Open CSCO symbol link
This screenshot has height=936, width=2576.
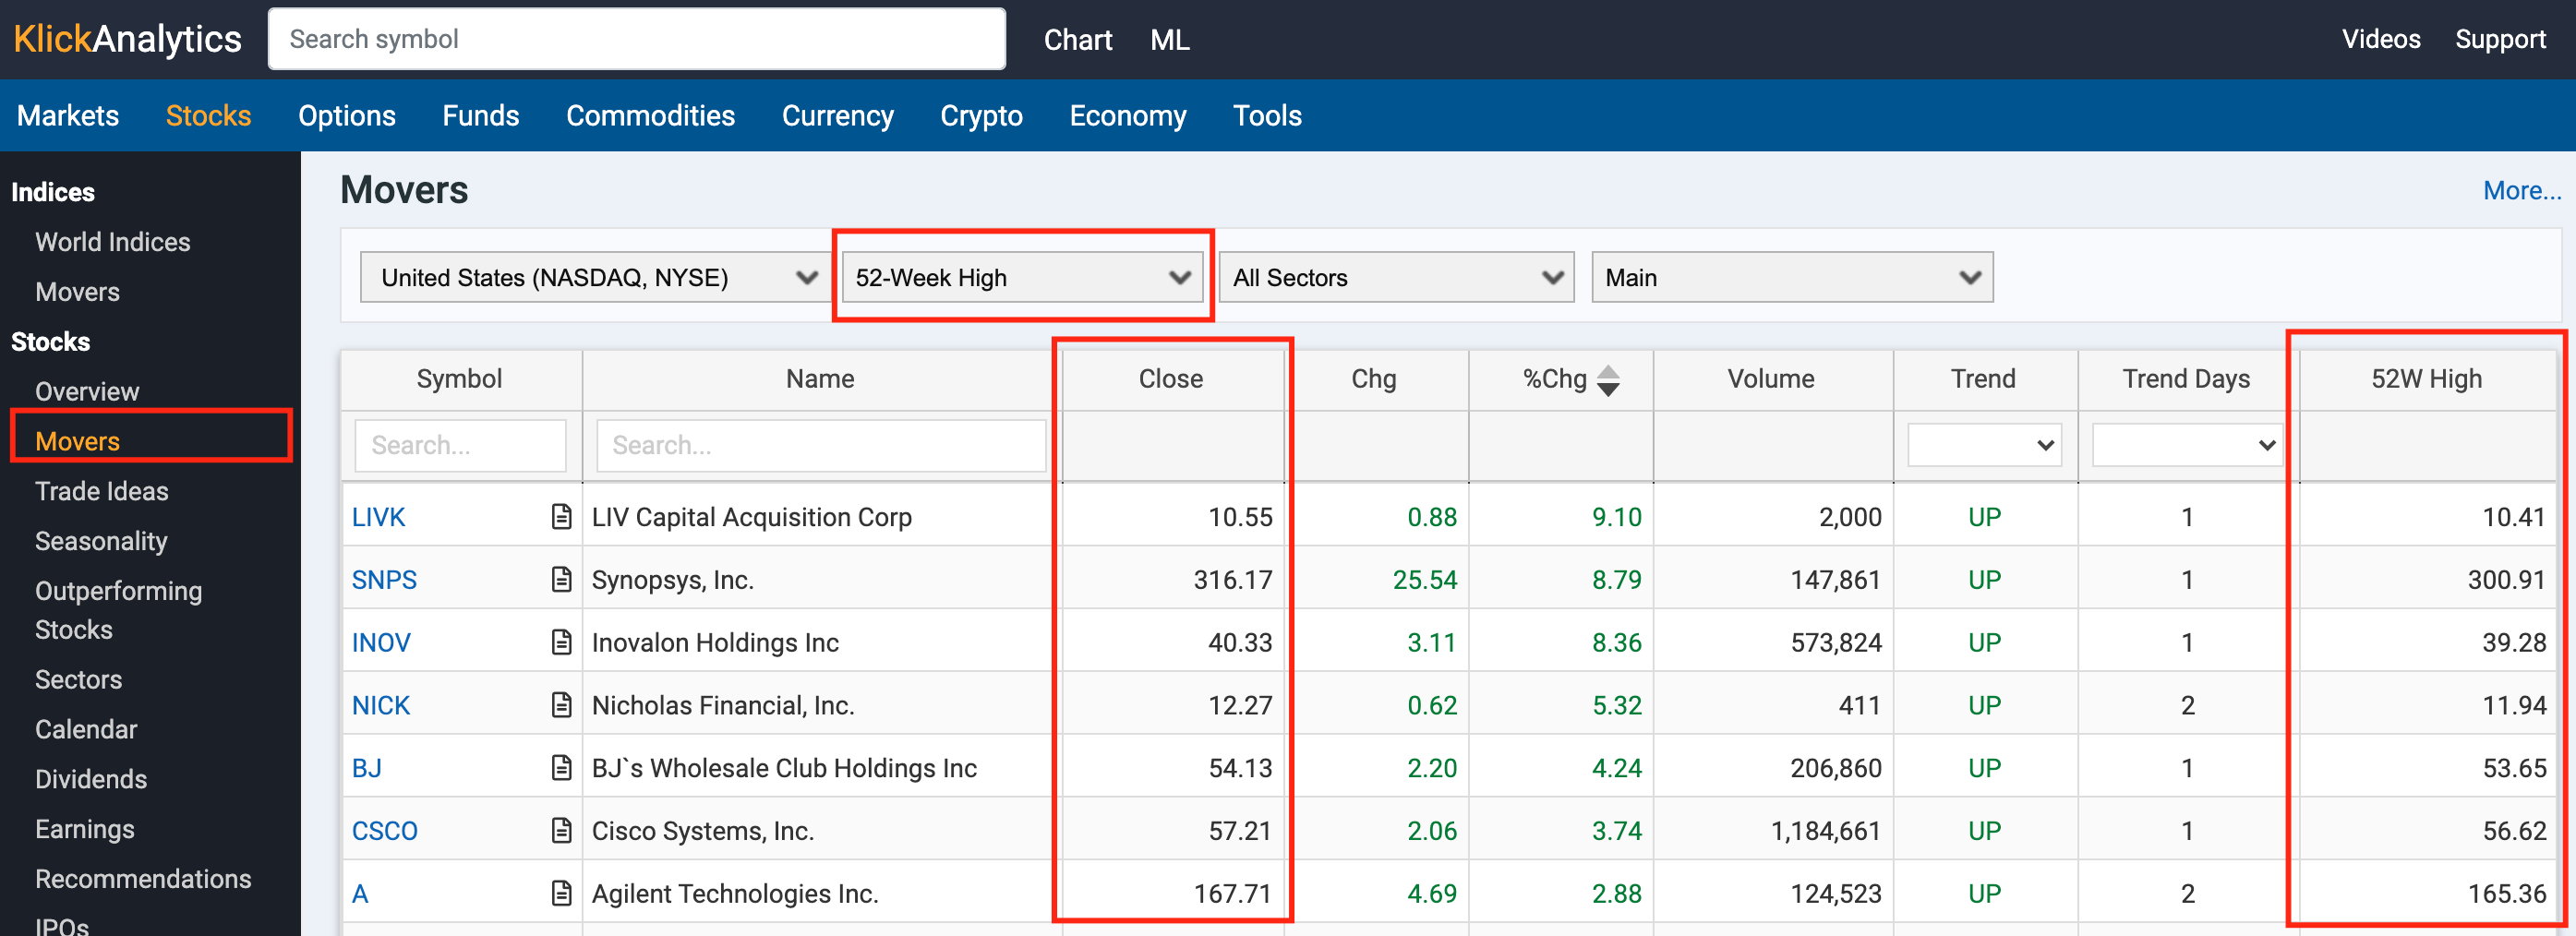(x=384, y=831)
